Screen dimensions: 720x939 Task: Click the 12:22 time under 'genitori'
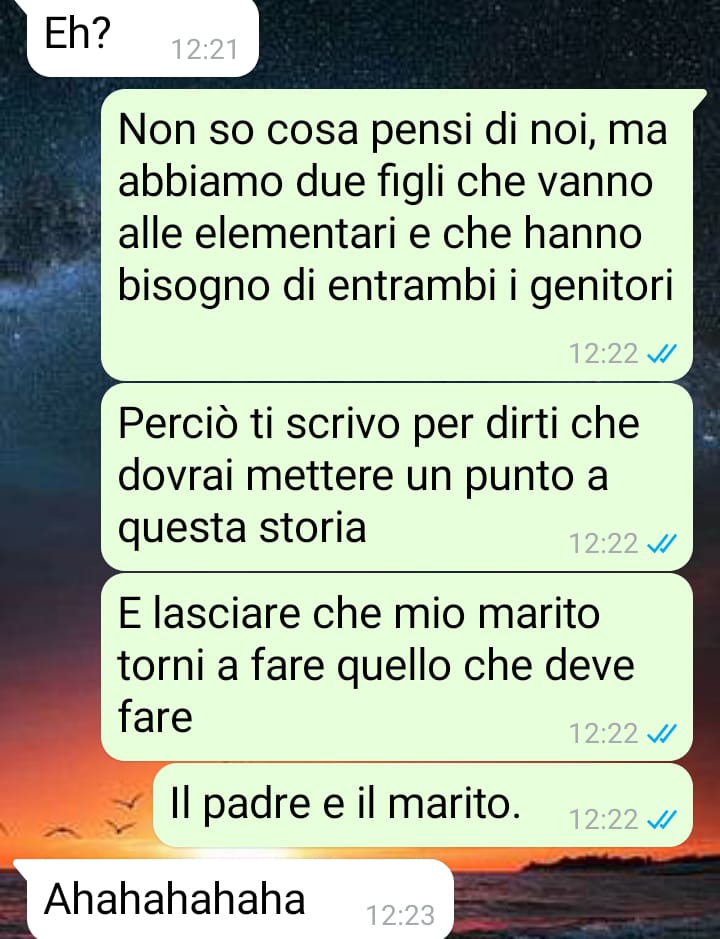pos(603,354)
